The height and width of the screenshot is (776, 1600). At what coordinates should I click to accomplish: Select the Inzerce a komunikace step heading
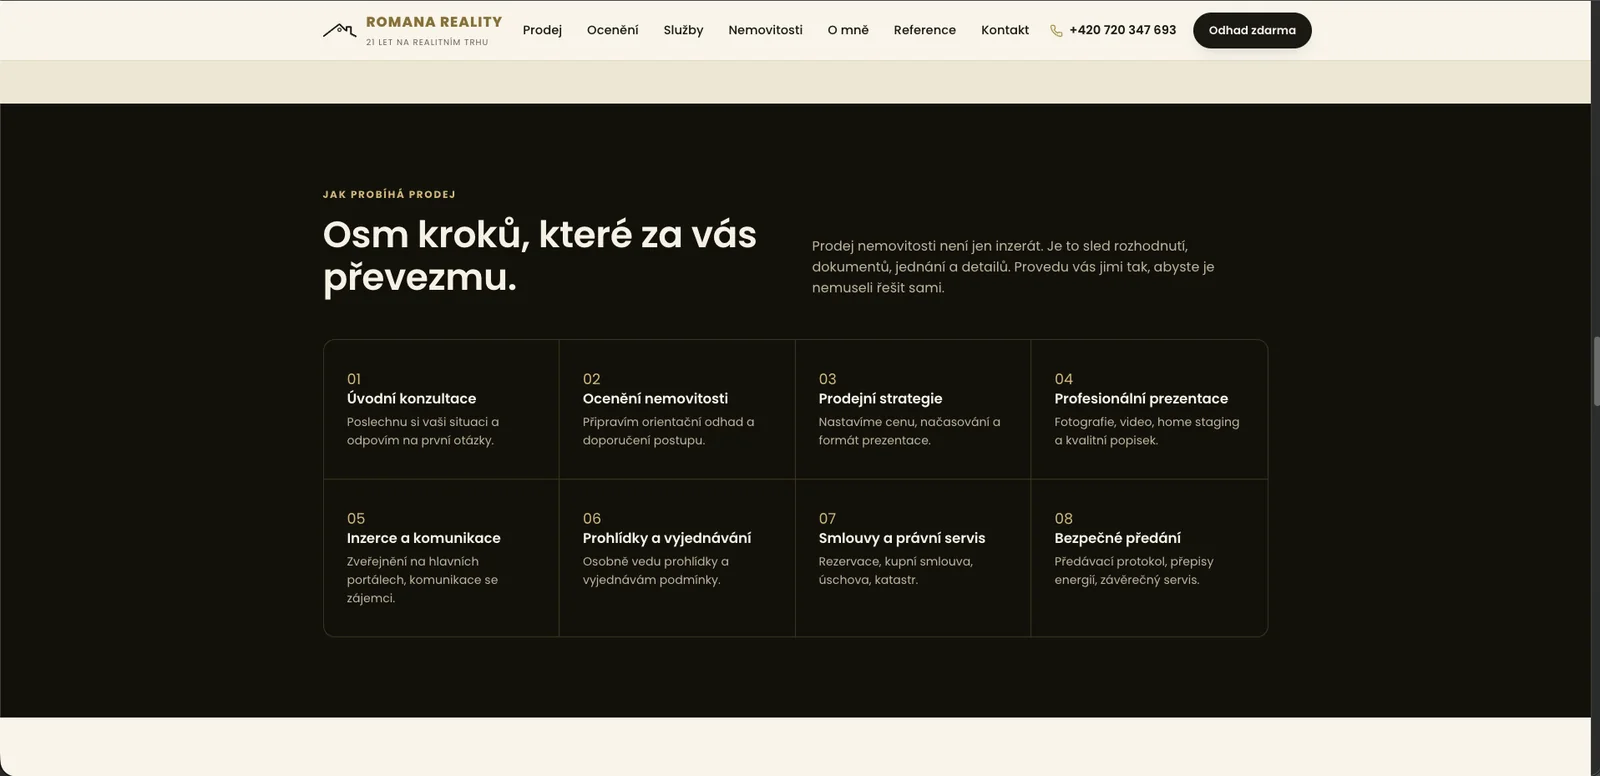click(x=423, y=538)
